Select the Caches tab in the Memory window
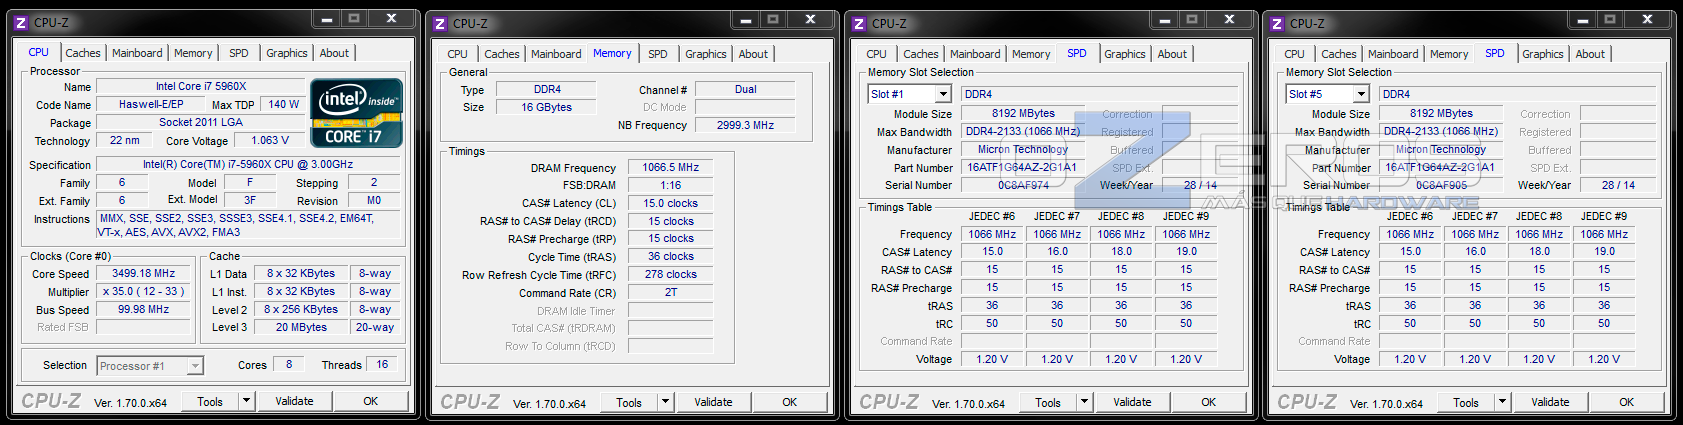Viewport: 1683px width, 425px height. coord(502,55)
